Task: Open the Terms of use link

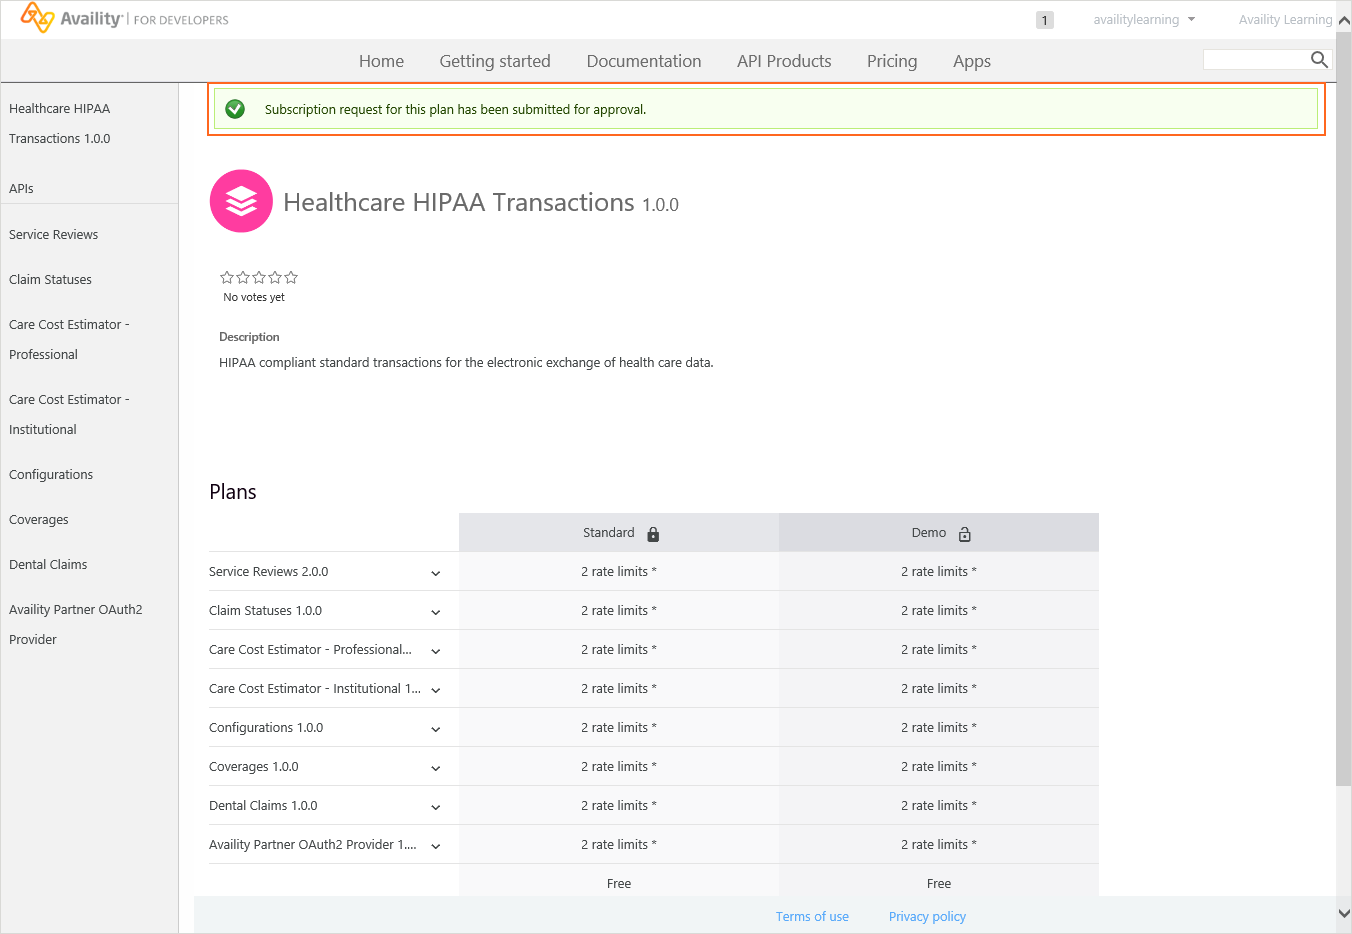Action: click(812, 916)
